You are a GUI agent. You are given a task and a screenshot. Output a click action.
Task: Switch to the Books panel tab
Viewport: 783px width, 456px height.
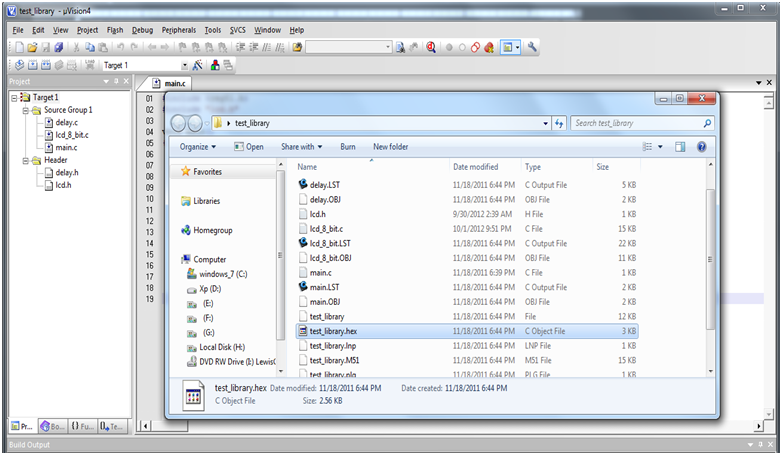52,426
